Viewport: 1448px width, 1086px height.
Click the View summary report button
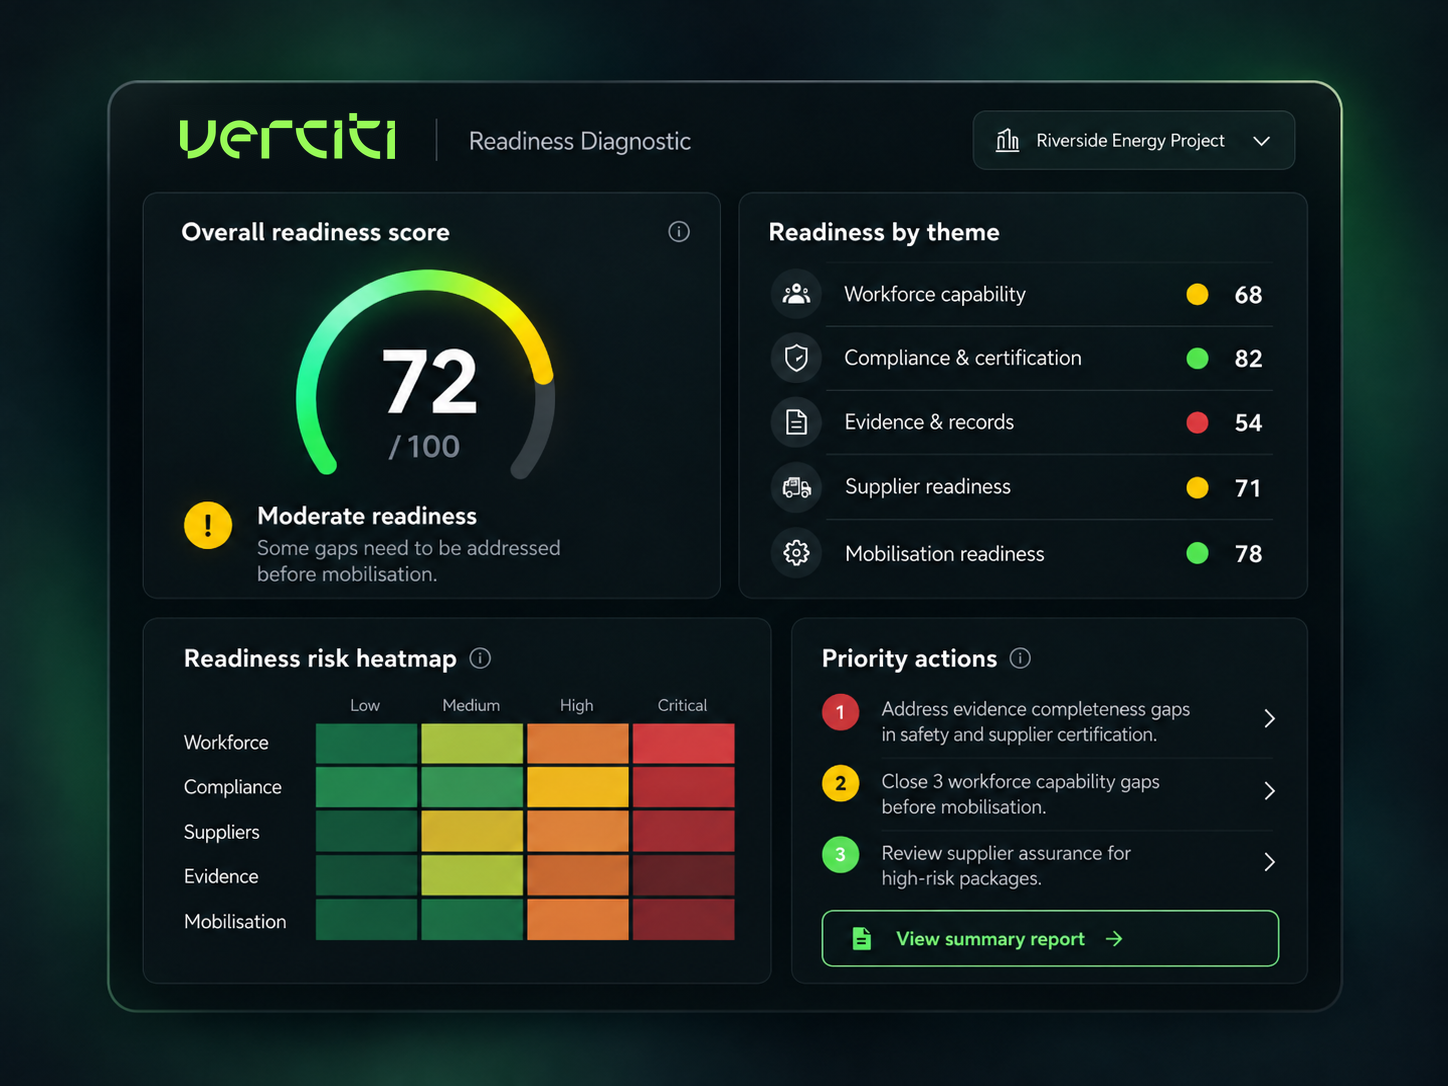click(x=1050, y=938)
